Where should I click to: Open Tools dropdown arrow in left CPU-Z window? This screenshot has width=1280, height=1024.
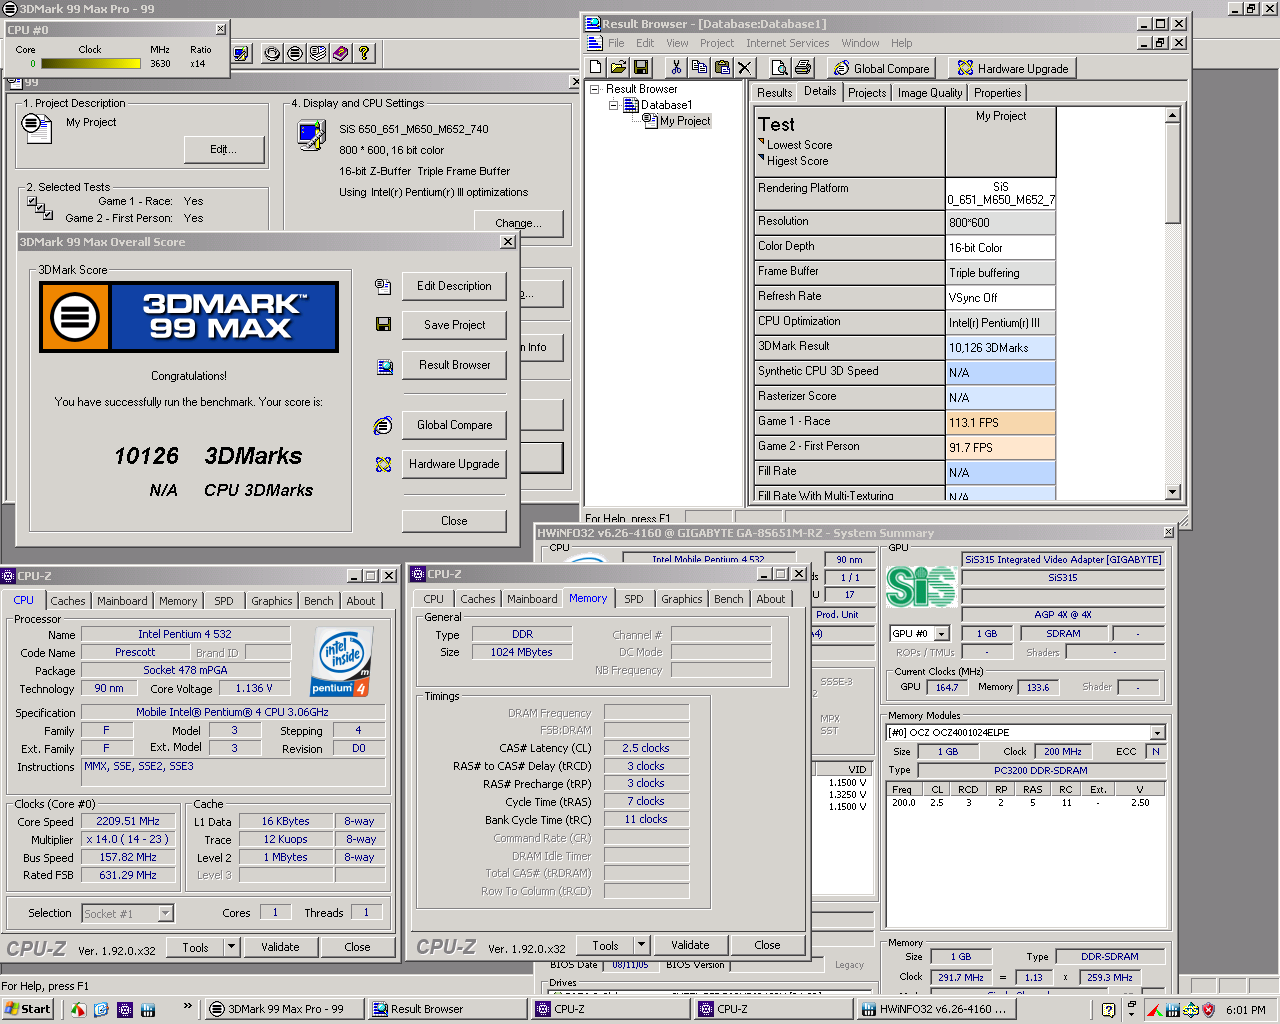point(232,947)
